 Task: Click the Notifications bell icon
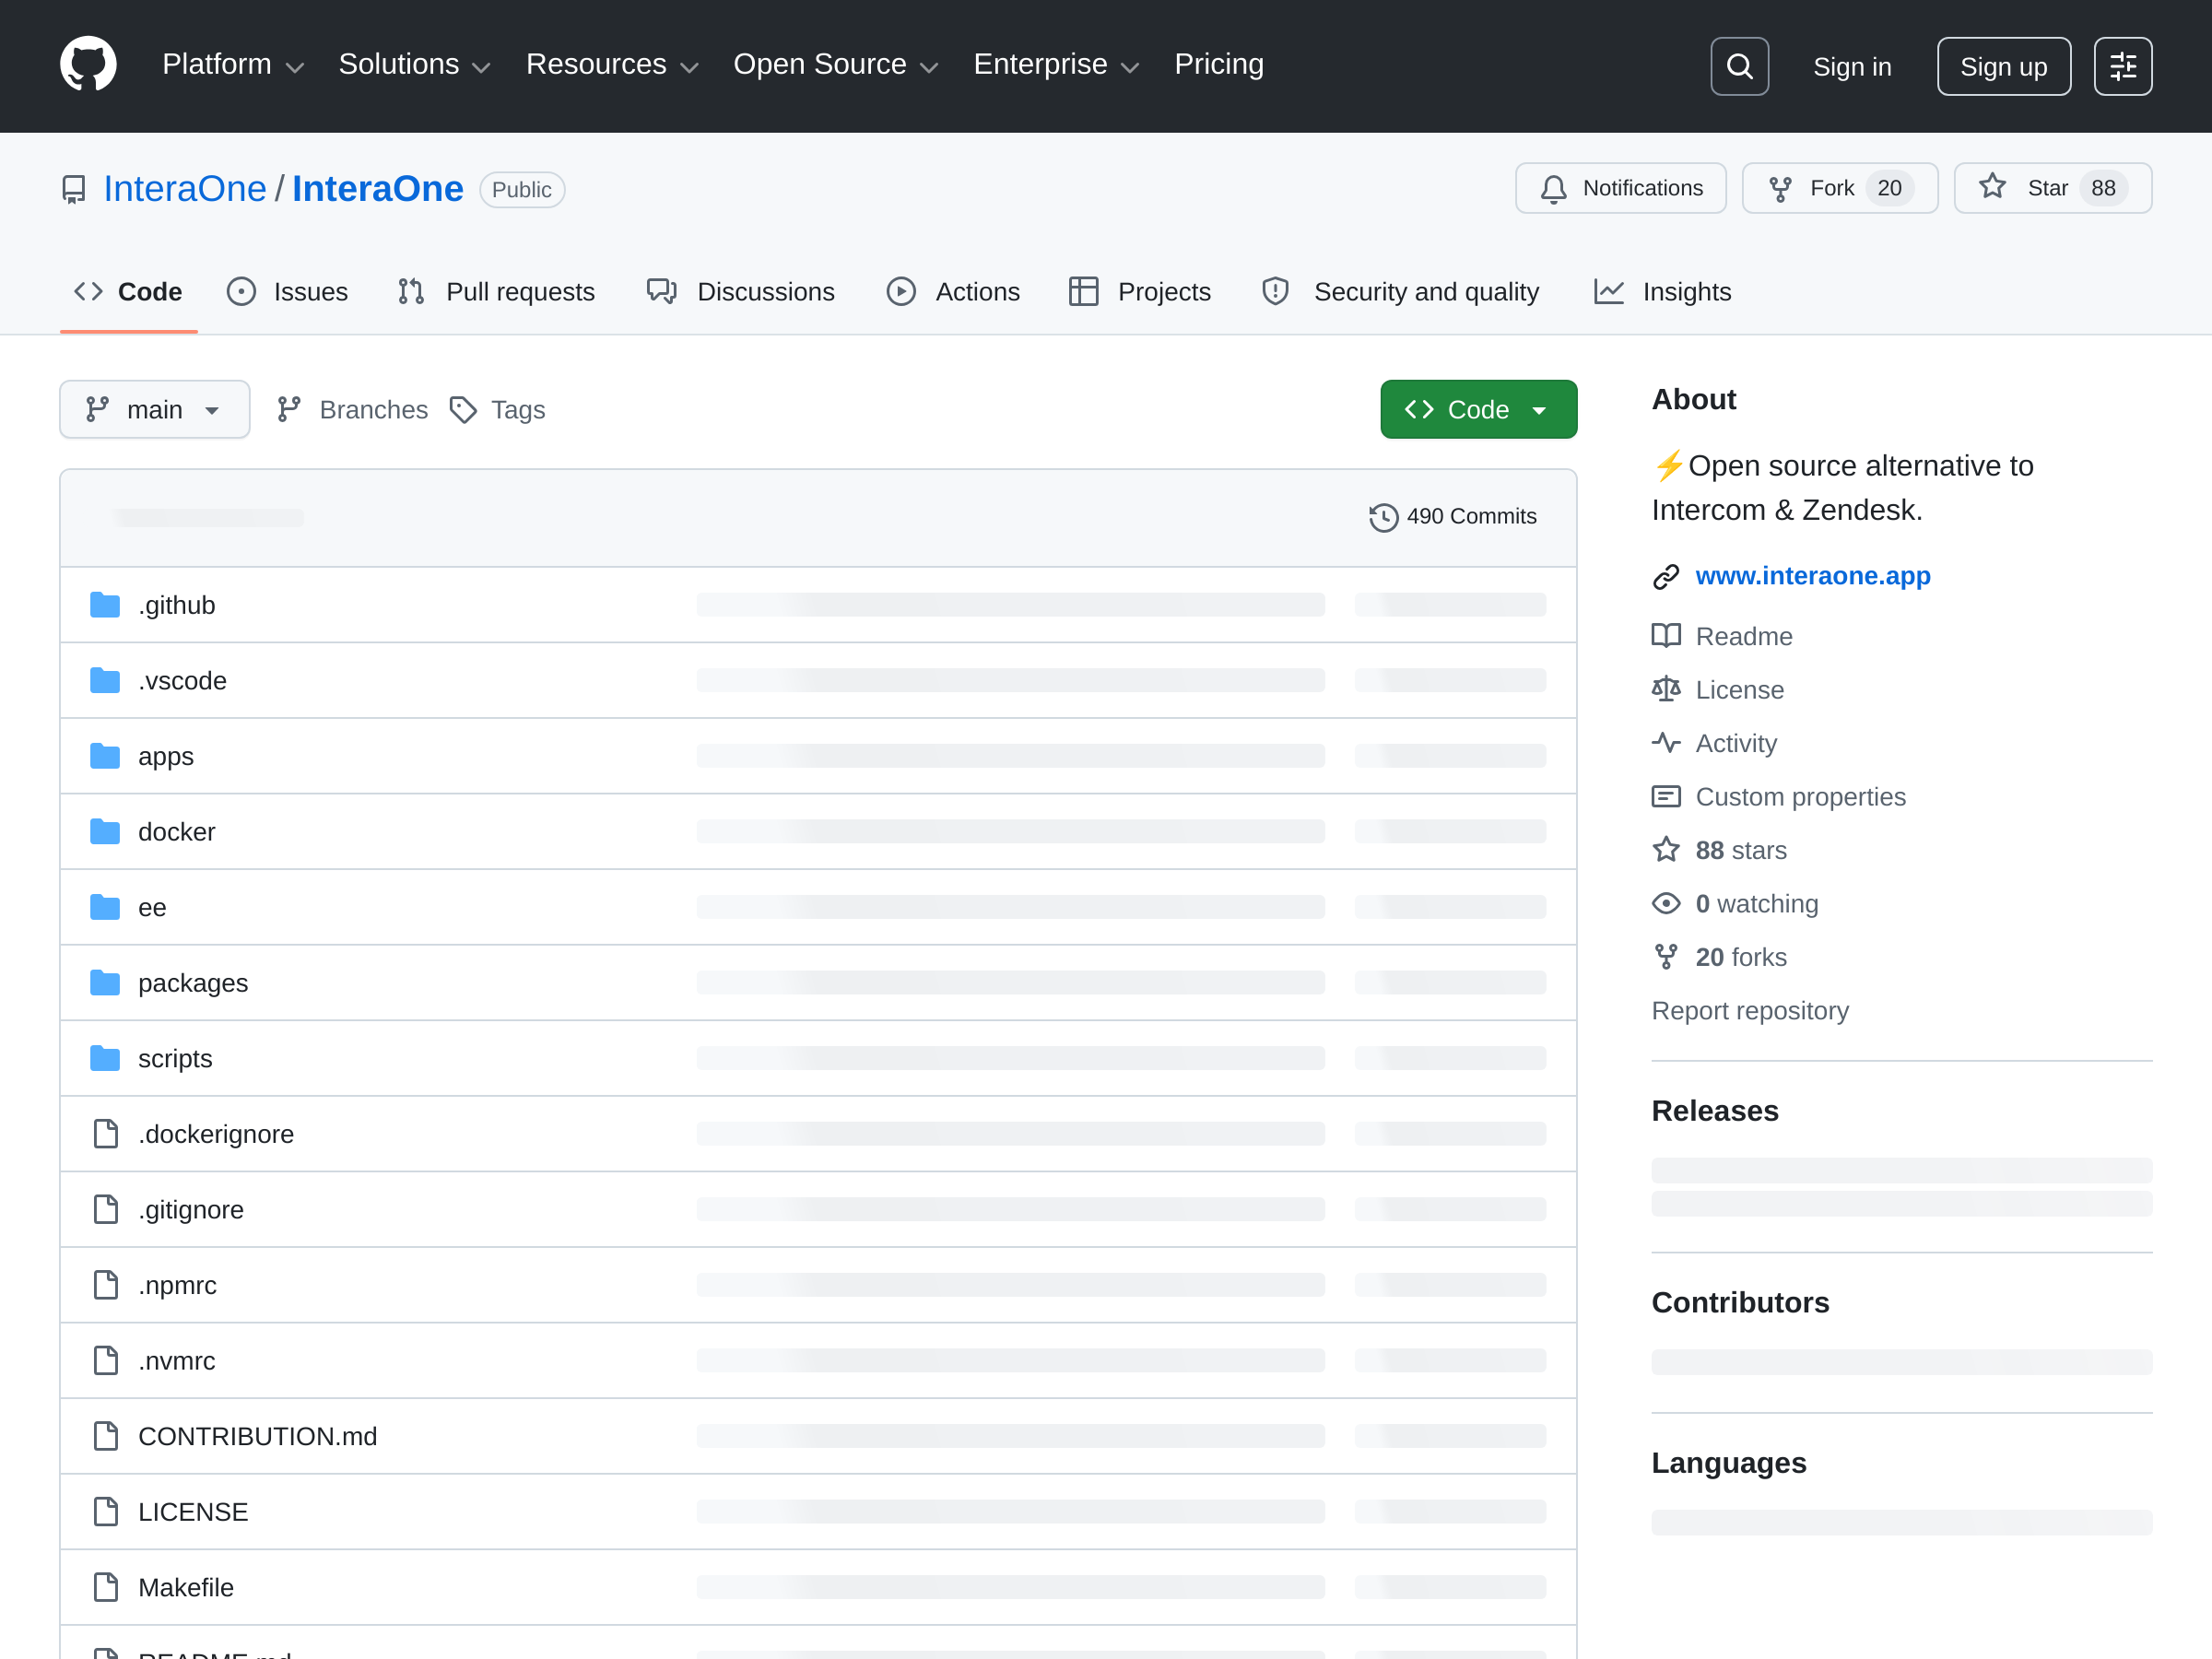[x=1553, y=188]
